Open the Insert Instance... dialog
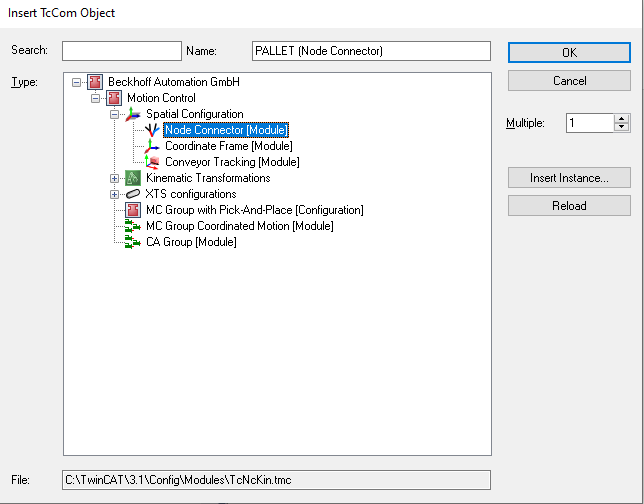 point(569,177)
